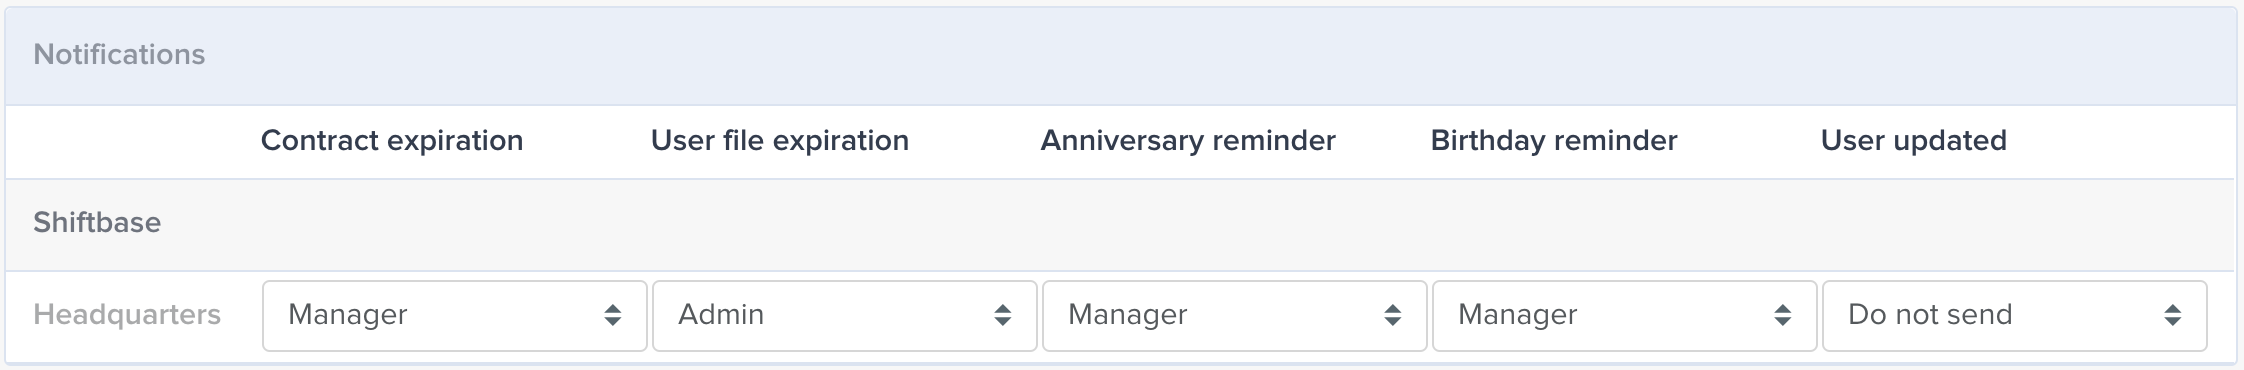Image resolution: width=2244 pixels, height=370 pixels.
Task: Click the arrow icon in Anniversary reminder select
Action: point(1392,316)
